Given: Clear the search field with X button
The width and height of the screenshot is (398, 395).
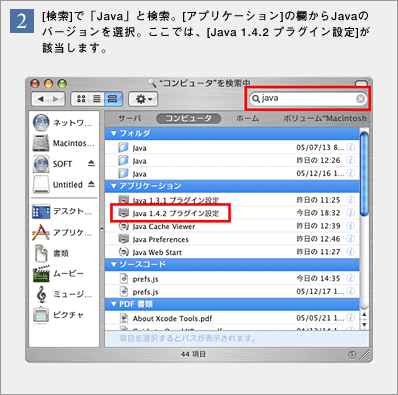Looking at the screenshot, I should pyautogui.click(x=360, y=99).
